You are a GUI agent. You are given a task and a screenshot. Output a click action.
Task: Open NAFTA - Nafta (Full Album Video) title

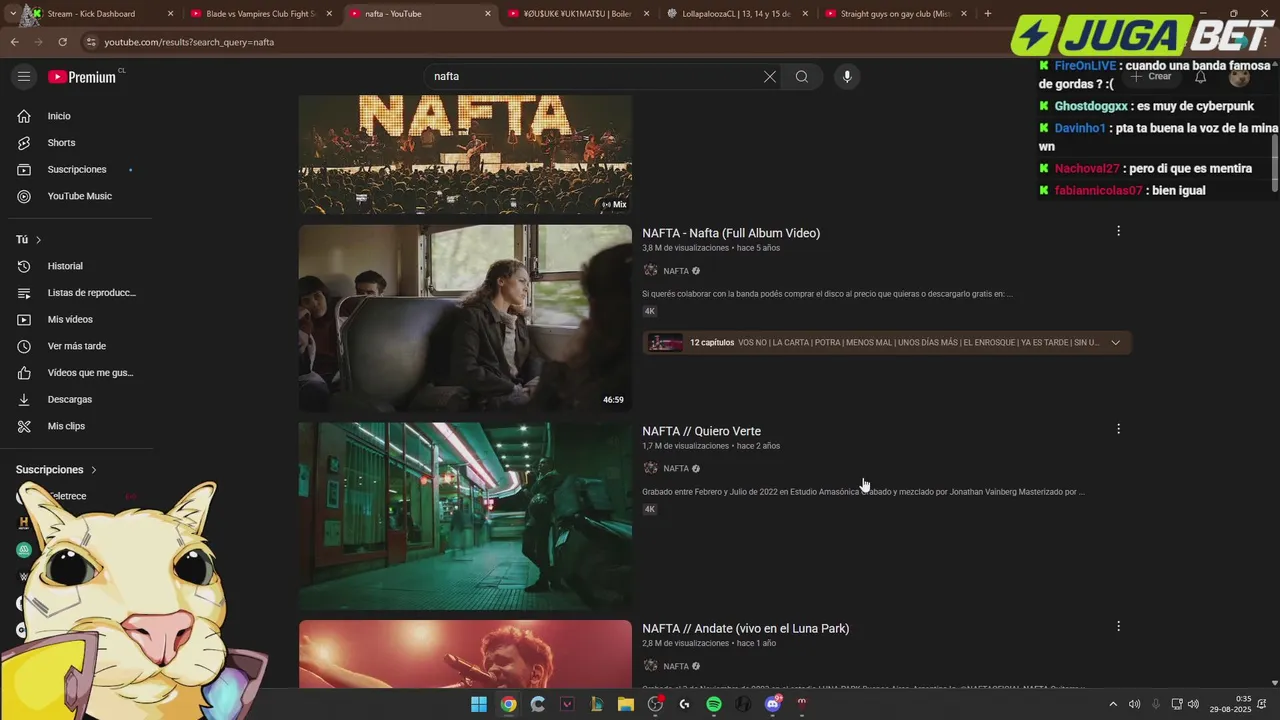[x=731, y=233]
